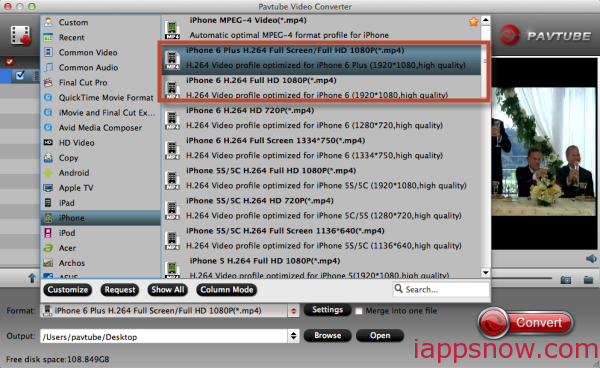
Task: Open the Settings button
Action: tap(328, 310)
